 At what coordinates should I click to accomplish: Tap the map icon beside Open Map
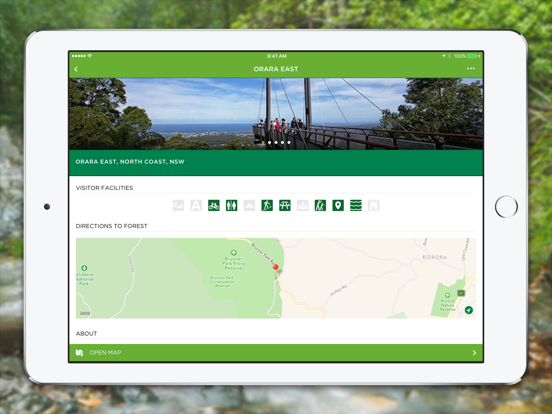(x=80, y=352)
